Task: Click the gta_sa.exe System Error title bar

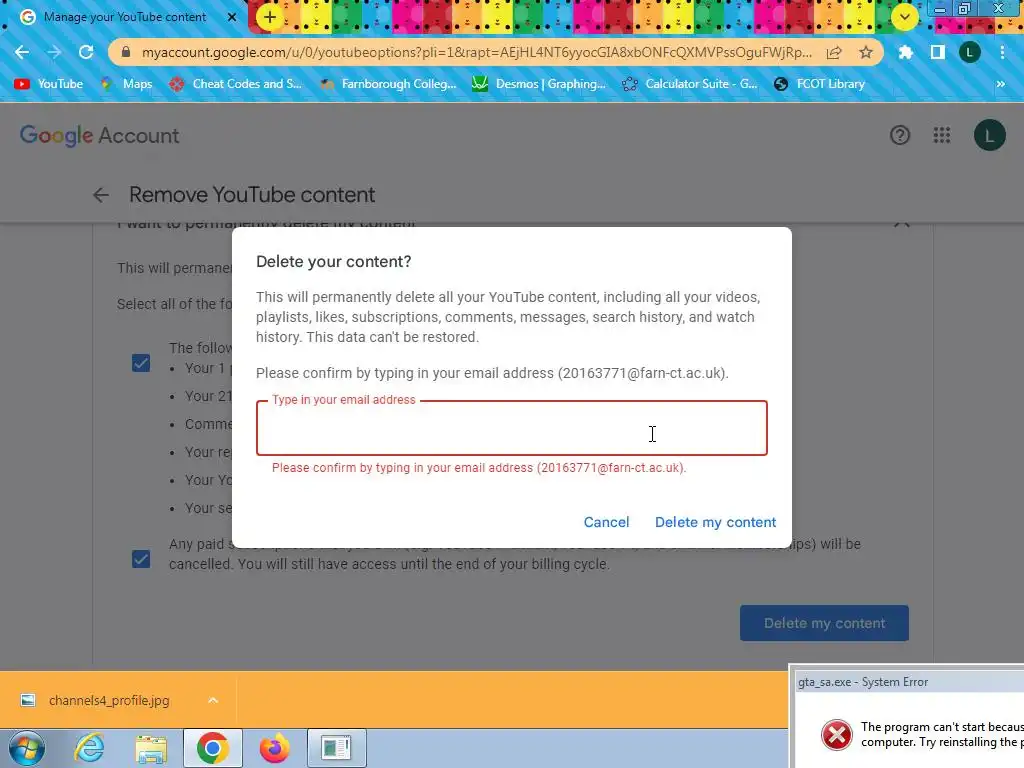Action: pos(908,682)
